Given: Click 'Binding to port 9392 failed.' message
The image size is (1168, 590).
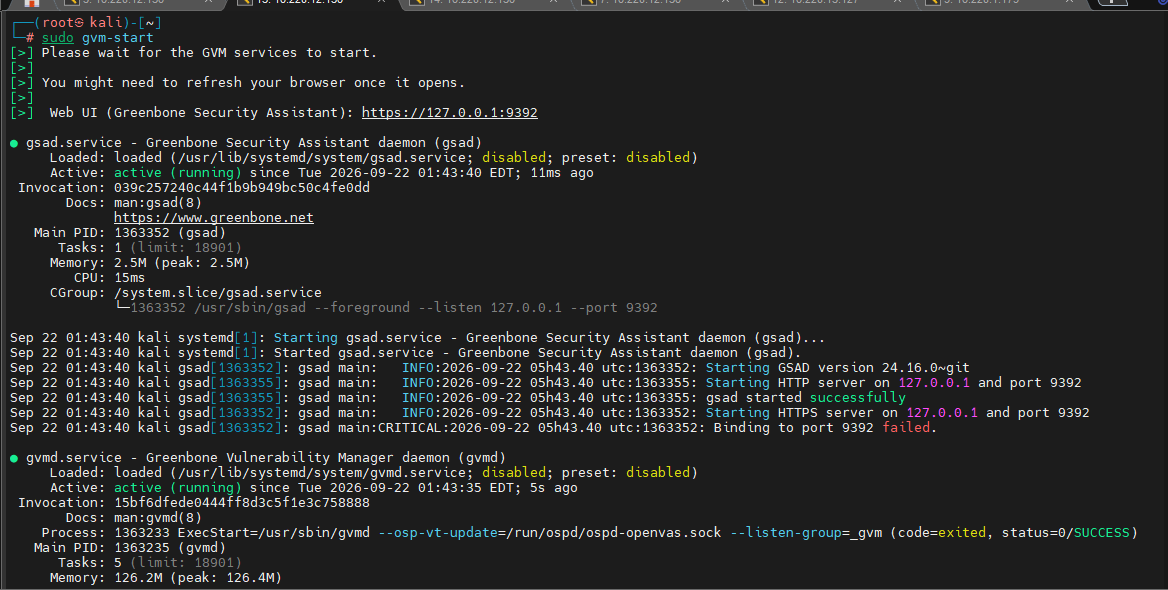Looking at the screenshot, I should pos(825,428).
